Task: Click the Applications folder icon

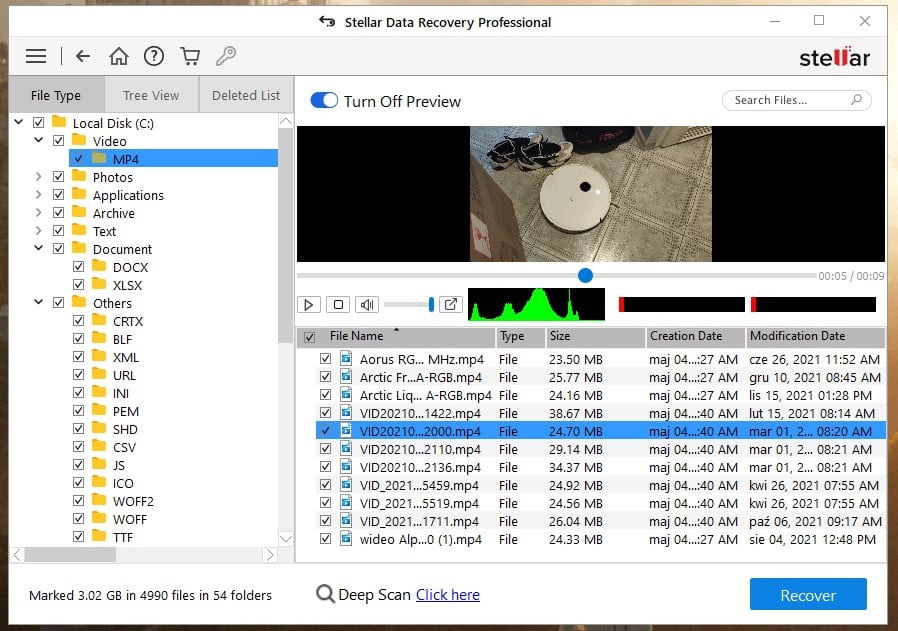Action: [x=79, y=195]
